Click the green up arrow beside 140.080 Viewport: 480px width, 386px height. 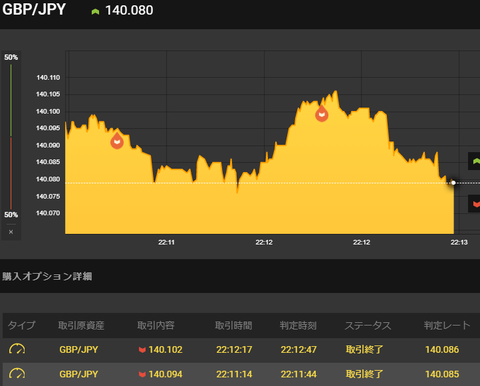tap(95, 12)
